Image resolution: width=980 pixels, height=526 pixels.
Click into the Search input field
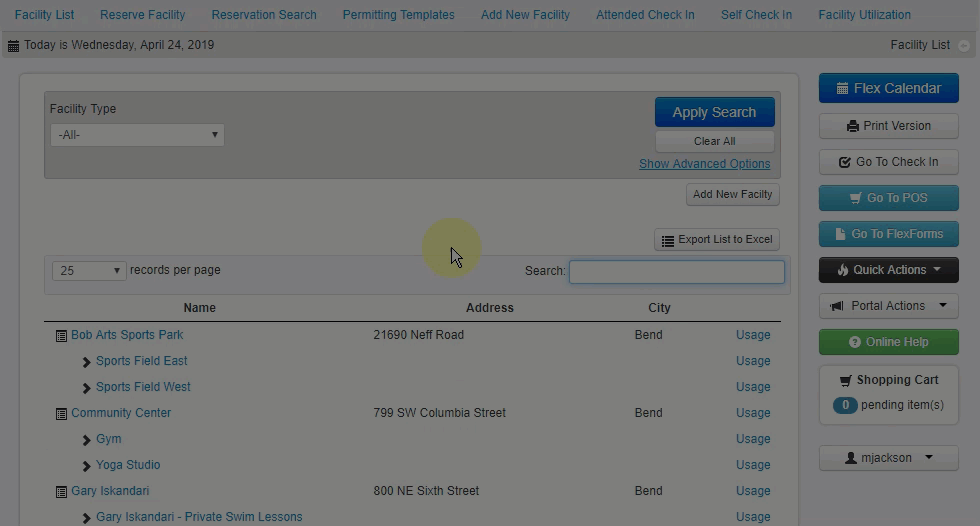[676, 271]
